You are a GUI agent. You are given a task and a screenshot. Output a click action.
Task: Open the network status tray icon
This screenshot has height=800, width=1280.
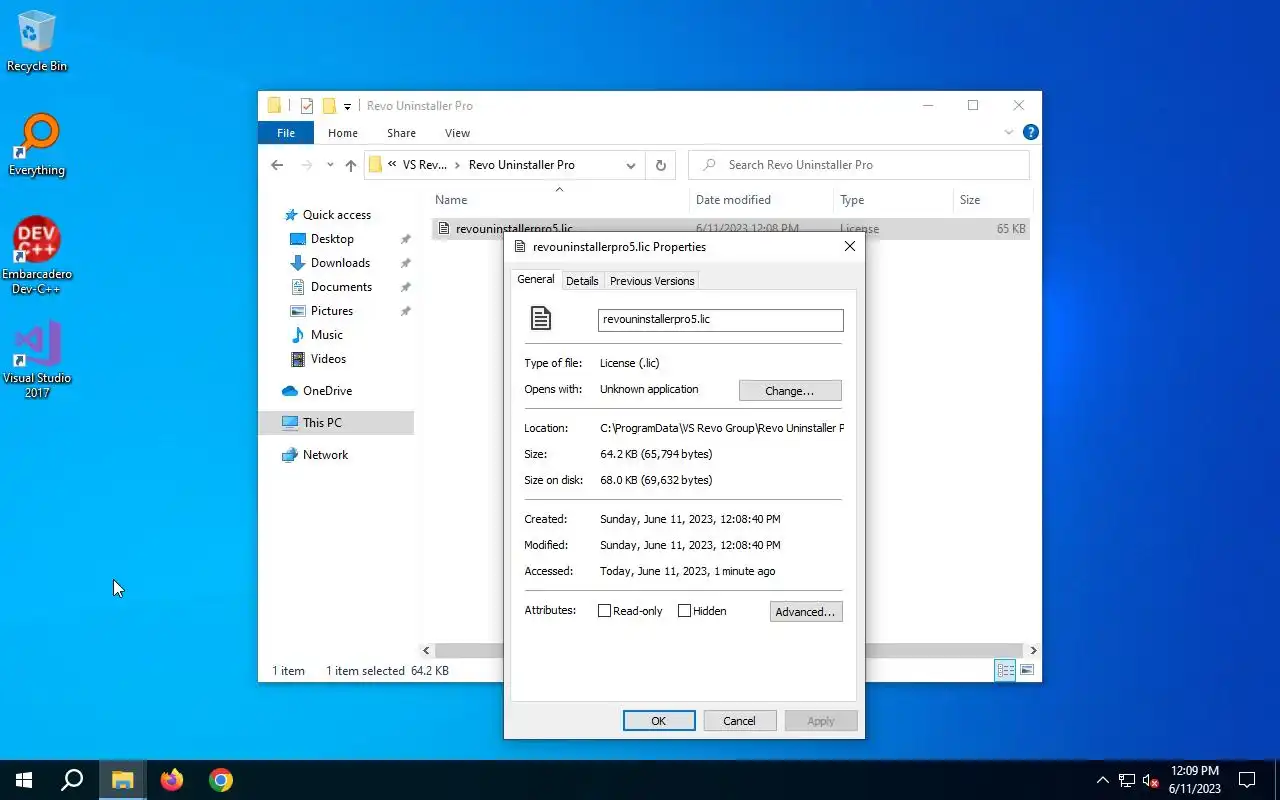click(1127, 780)
